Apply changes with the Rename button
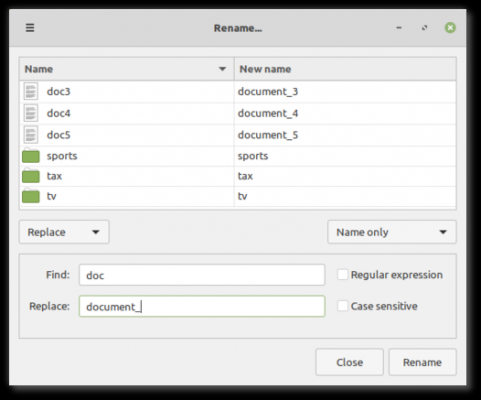This screenshot has width=481, height=400. tap(422, 362)
